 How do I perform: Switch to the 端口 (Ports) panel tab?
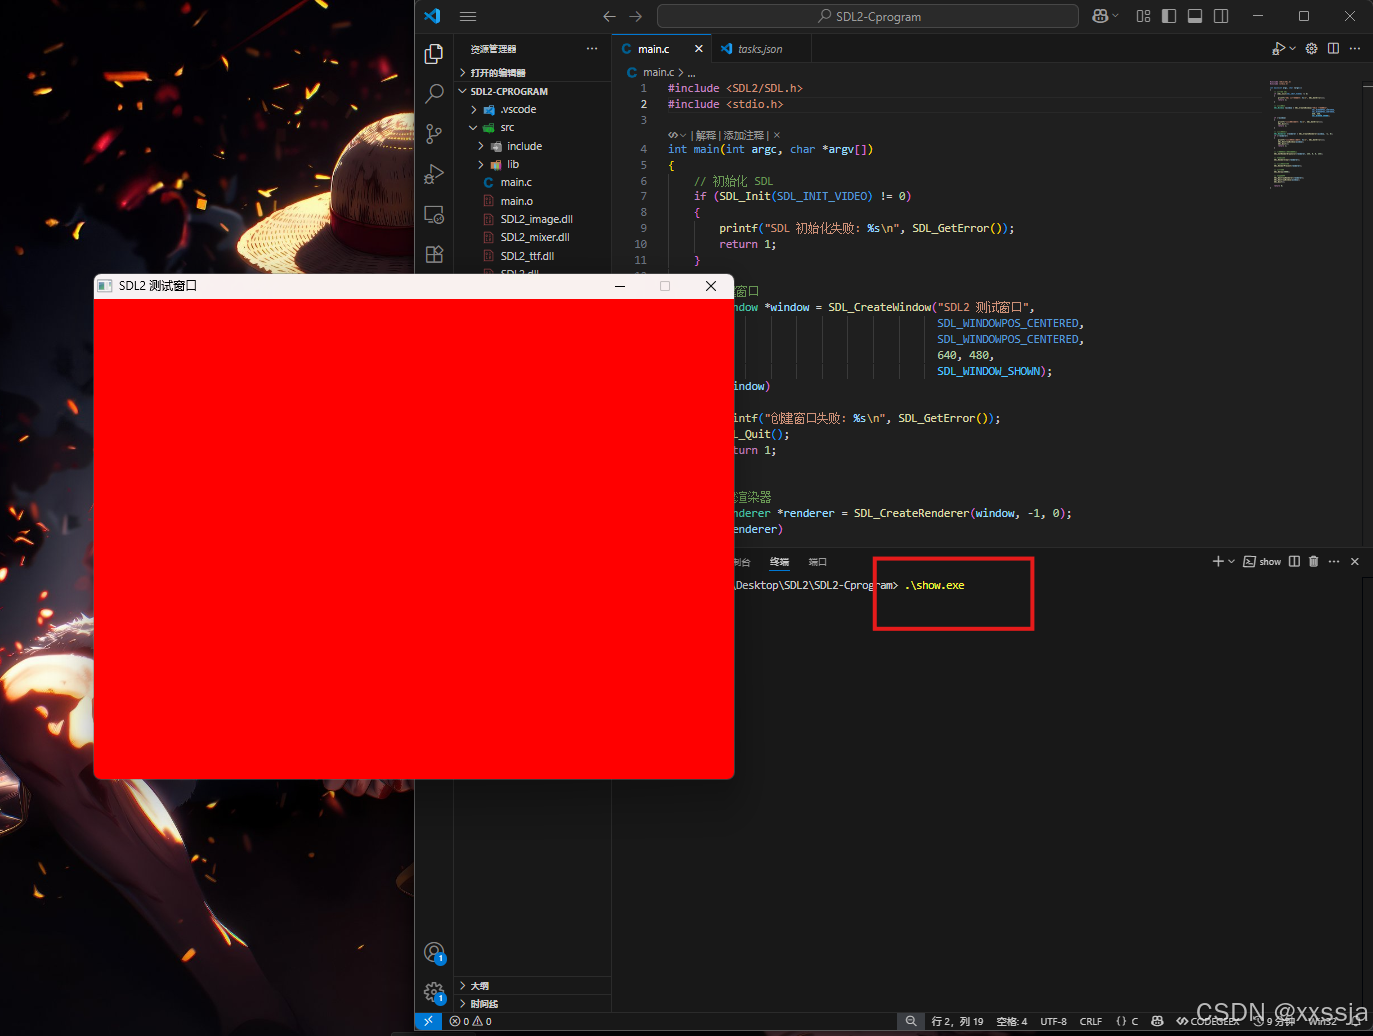[817, 561]
